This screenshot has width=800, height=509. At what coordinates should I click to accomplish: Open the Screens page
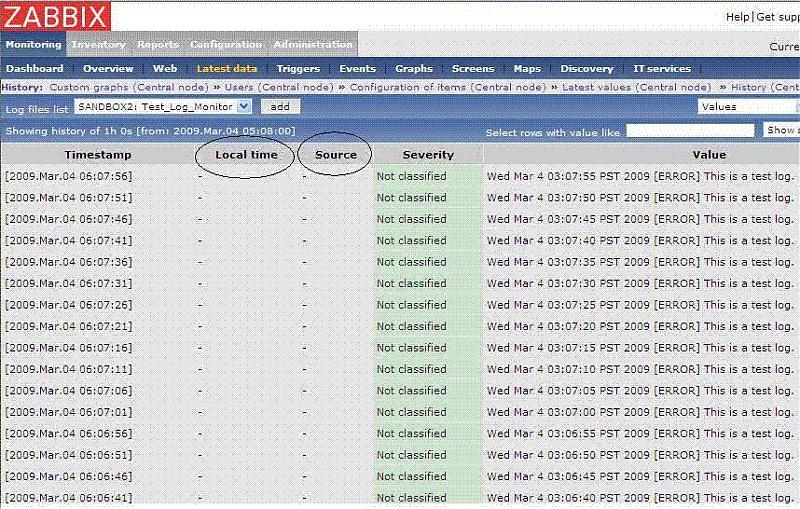click(x=473, y=68)
